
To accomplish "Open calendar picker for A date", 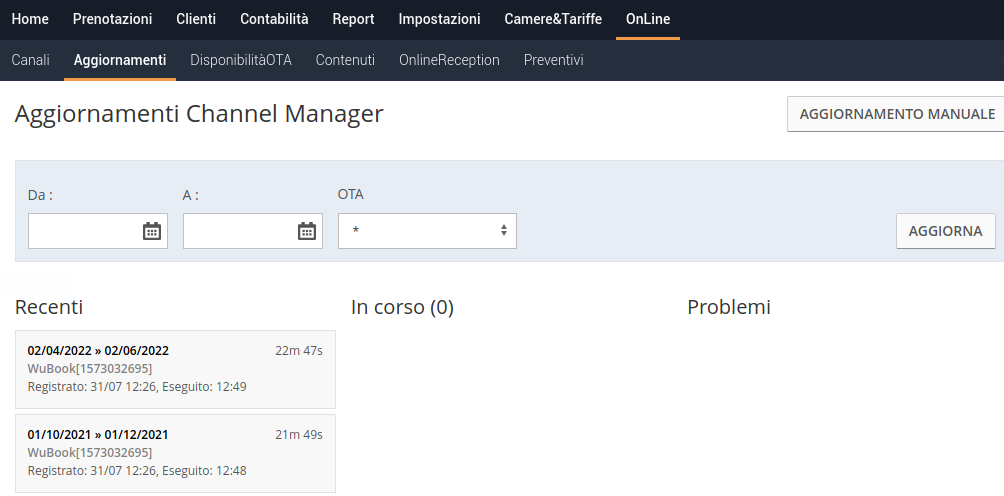I will (307, 231).
